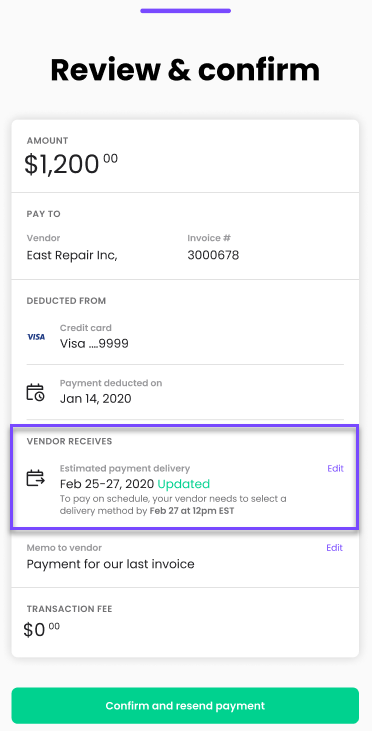The image size is (372, 731).
Task: Click the Feb 25-27, 2020 delivery date
Action: coord(107,483)
